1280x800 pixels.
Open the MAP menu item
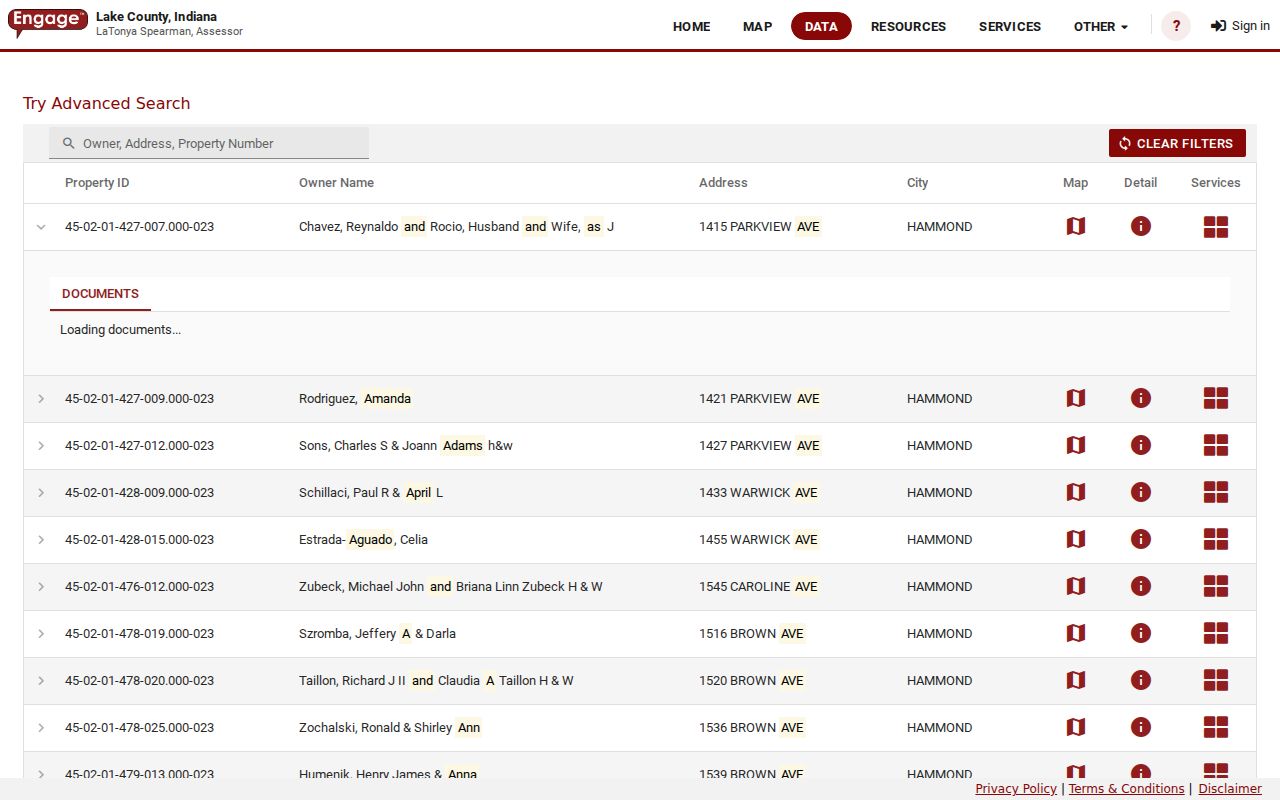(x=757, y=27)
